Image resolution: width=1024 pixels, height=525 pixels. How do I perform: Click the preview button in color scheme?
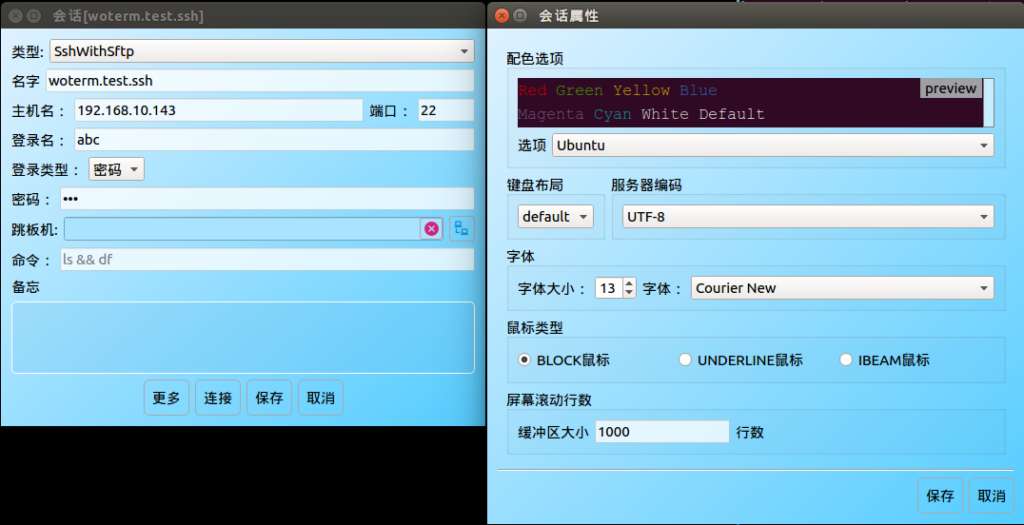951,88
